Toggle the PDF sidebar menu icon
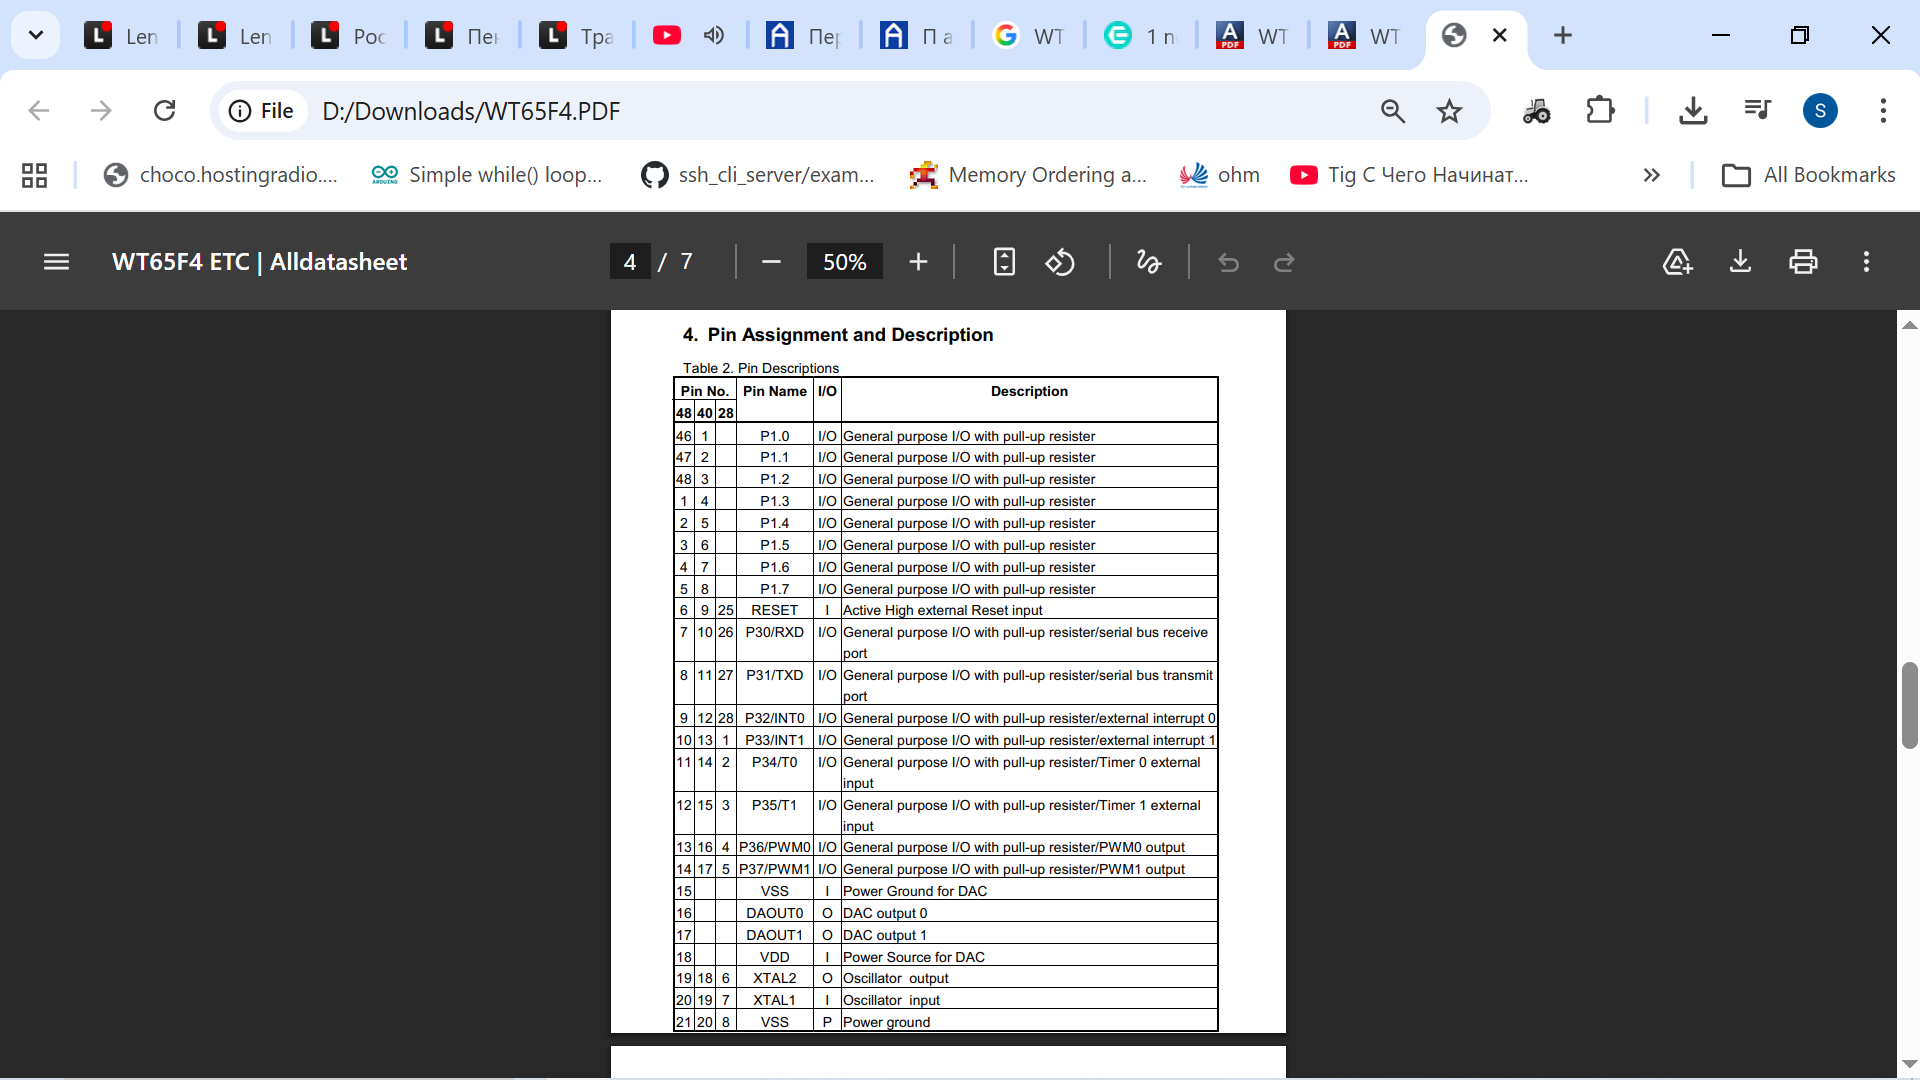1920x1080 pixels. pyautogui.click(x=56, y=262)
